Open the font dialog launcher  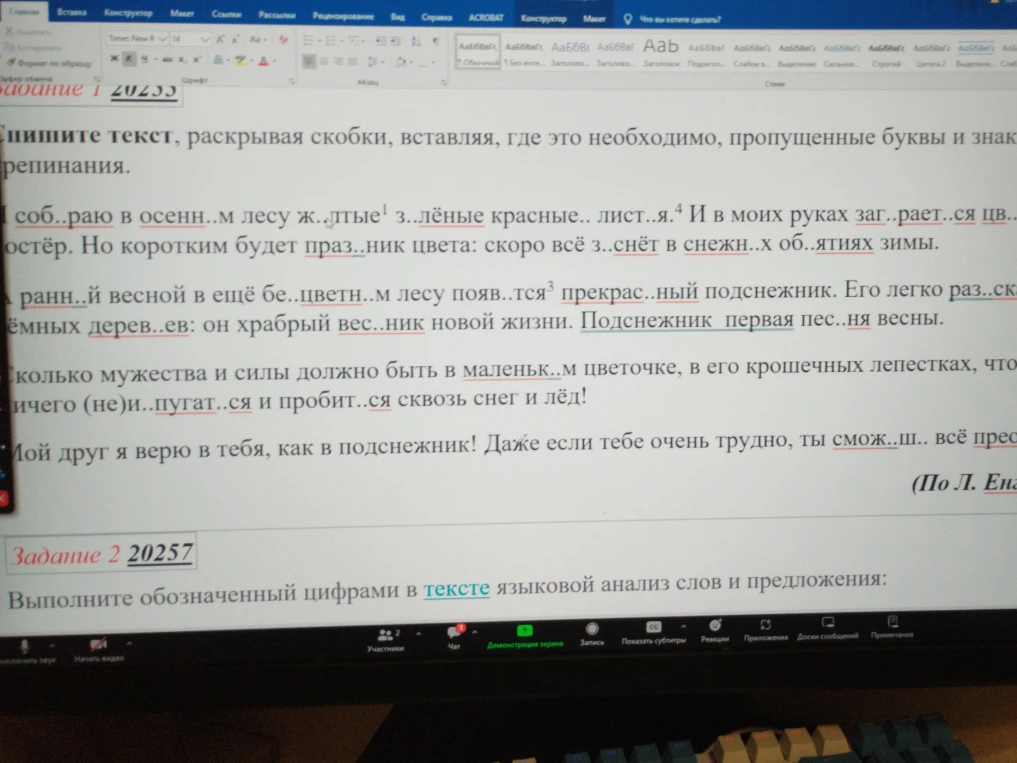(292, 81)
